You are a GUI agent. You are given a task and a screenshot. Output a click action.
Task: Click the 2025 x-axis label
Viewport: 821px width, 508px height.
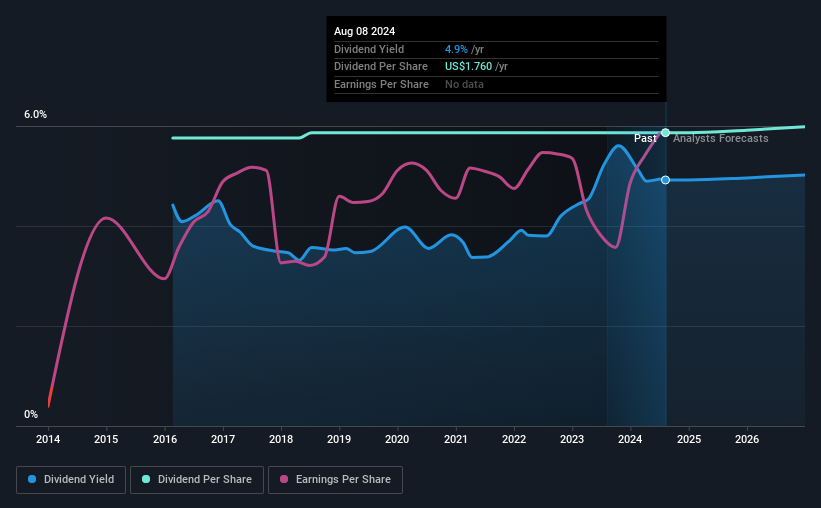(689, 439)
